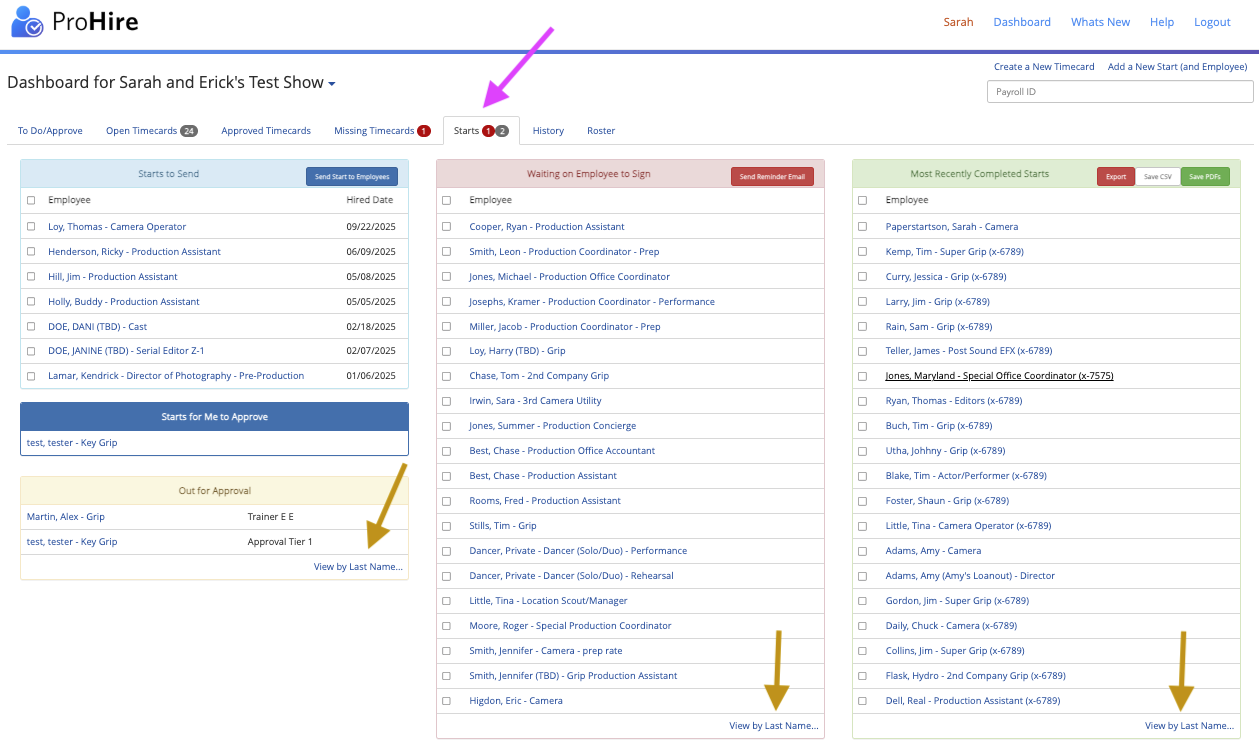Click View by Last Name under Completed Starts
Viewport: 1259px width, 752px height.
pos(1190,726)
